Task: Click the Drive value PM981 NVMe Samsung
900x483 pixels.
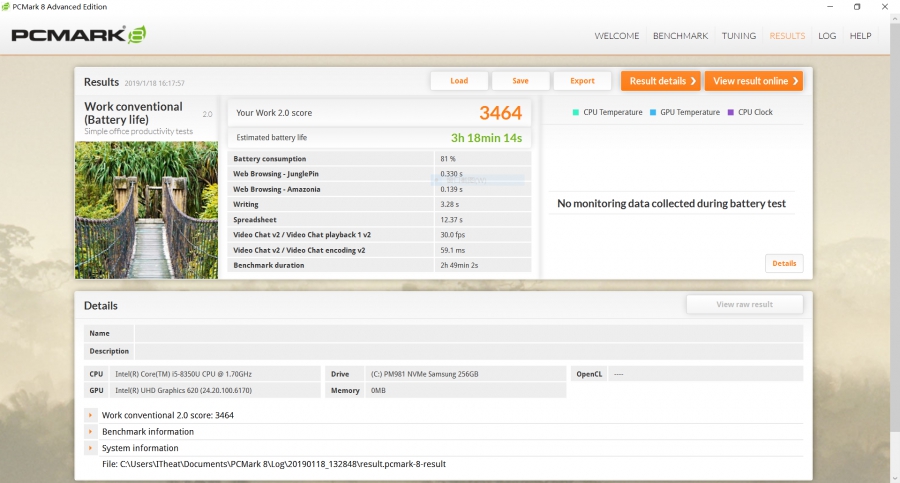Action: pyautogui.click(x=465, y=374)
